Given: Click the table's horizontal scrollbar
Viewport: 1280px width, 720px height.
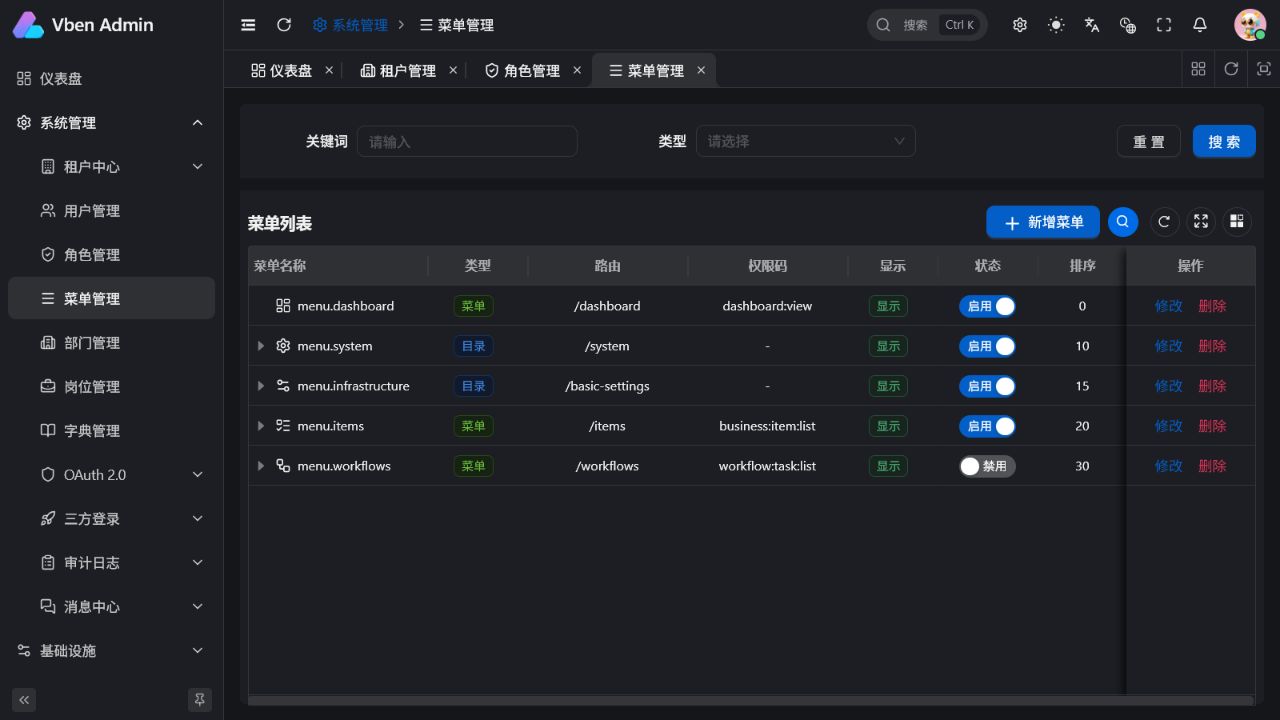Looking at the screenshot, I should click(750, 700).
